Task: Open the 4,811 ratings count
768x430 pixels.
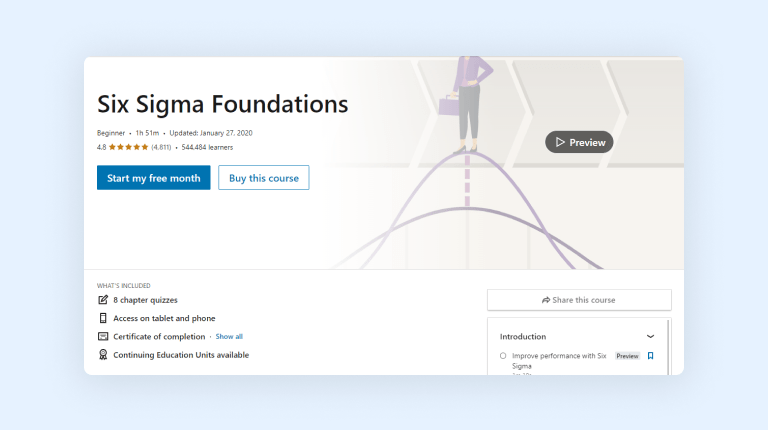Action: (x=161, y=147)
